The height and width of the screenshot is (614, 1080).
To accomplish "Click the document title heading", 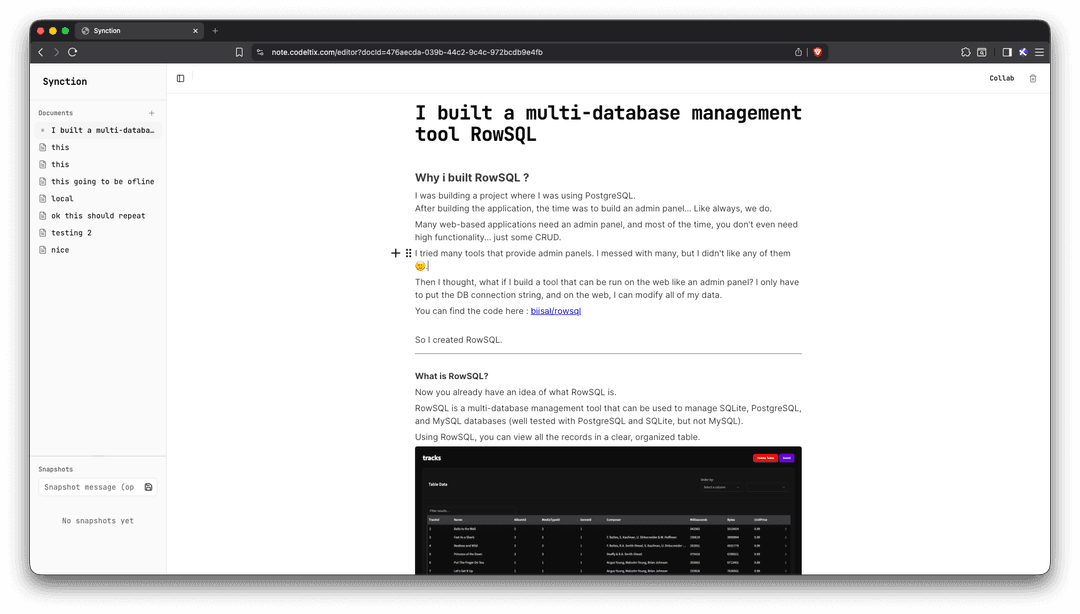I will (608, 123).
